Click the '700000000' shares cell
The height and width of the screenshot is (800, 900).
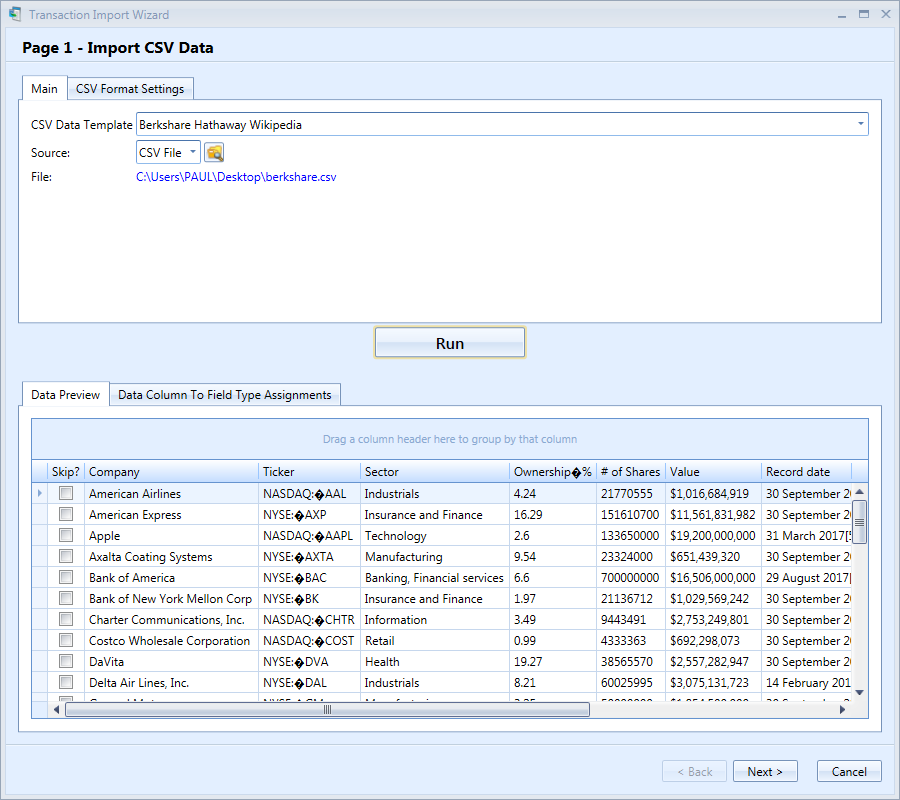tap(631, 577)
